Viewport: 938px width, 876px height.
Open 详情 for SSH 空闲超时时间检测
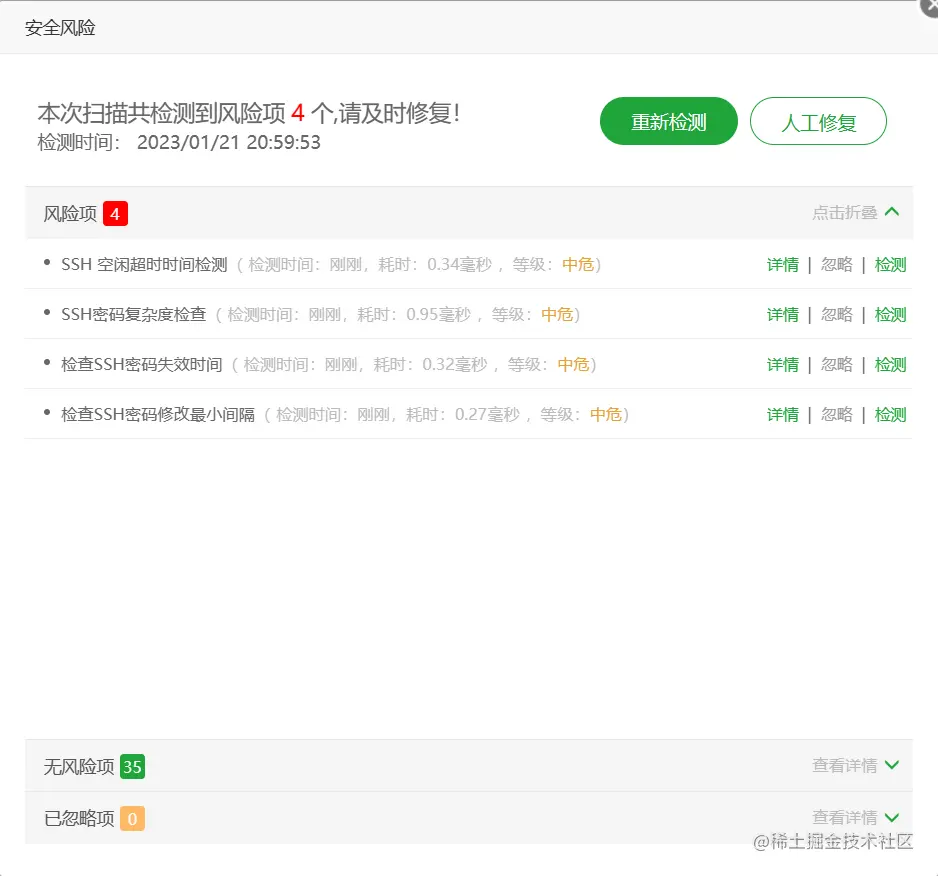pos(782,264)
